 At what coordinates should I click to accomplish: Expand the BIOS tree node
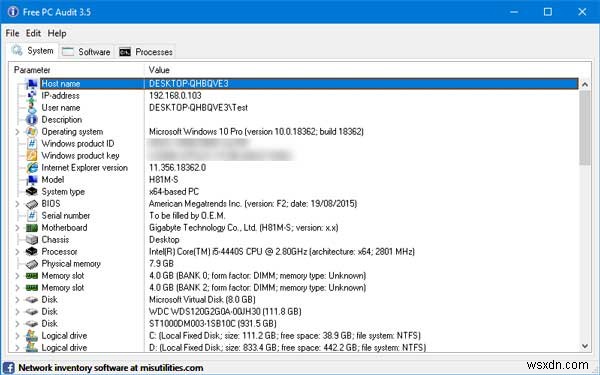[x=17, y=204]
